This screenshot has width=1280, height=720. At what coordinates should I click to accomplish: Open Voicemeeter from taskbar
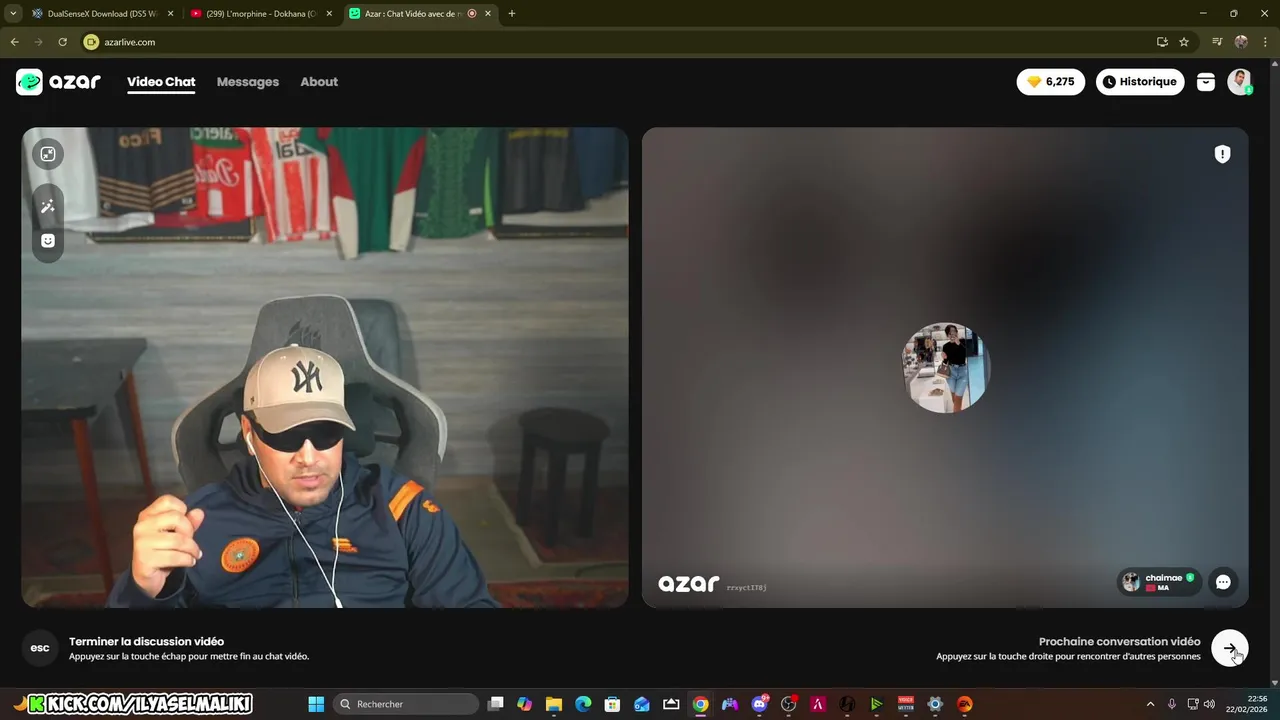coord(906,704)
